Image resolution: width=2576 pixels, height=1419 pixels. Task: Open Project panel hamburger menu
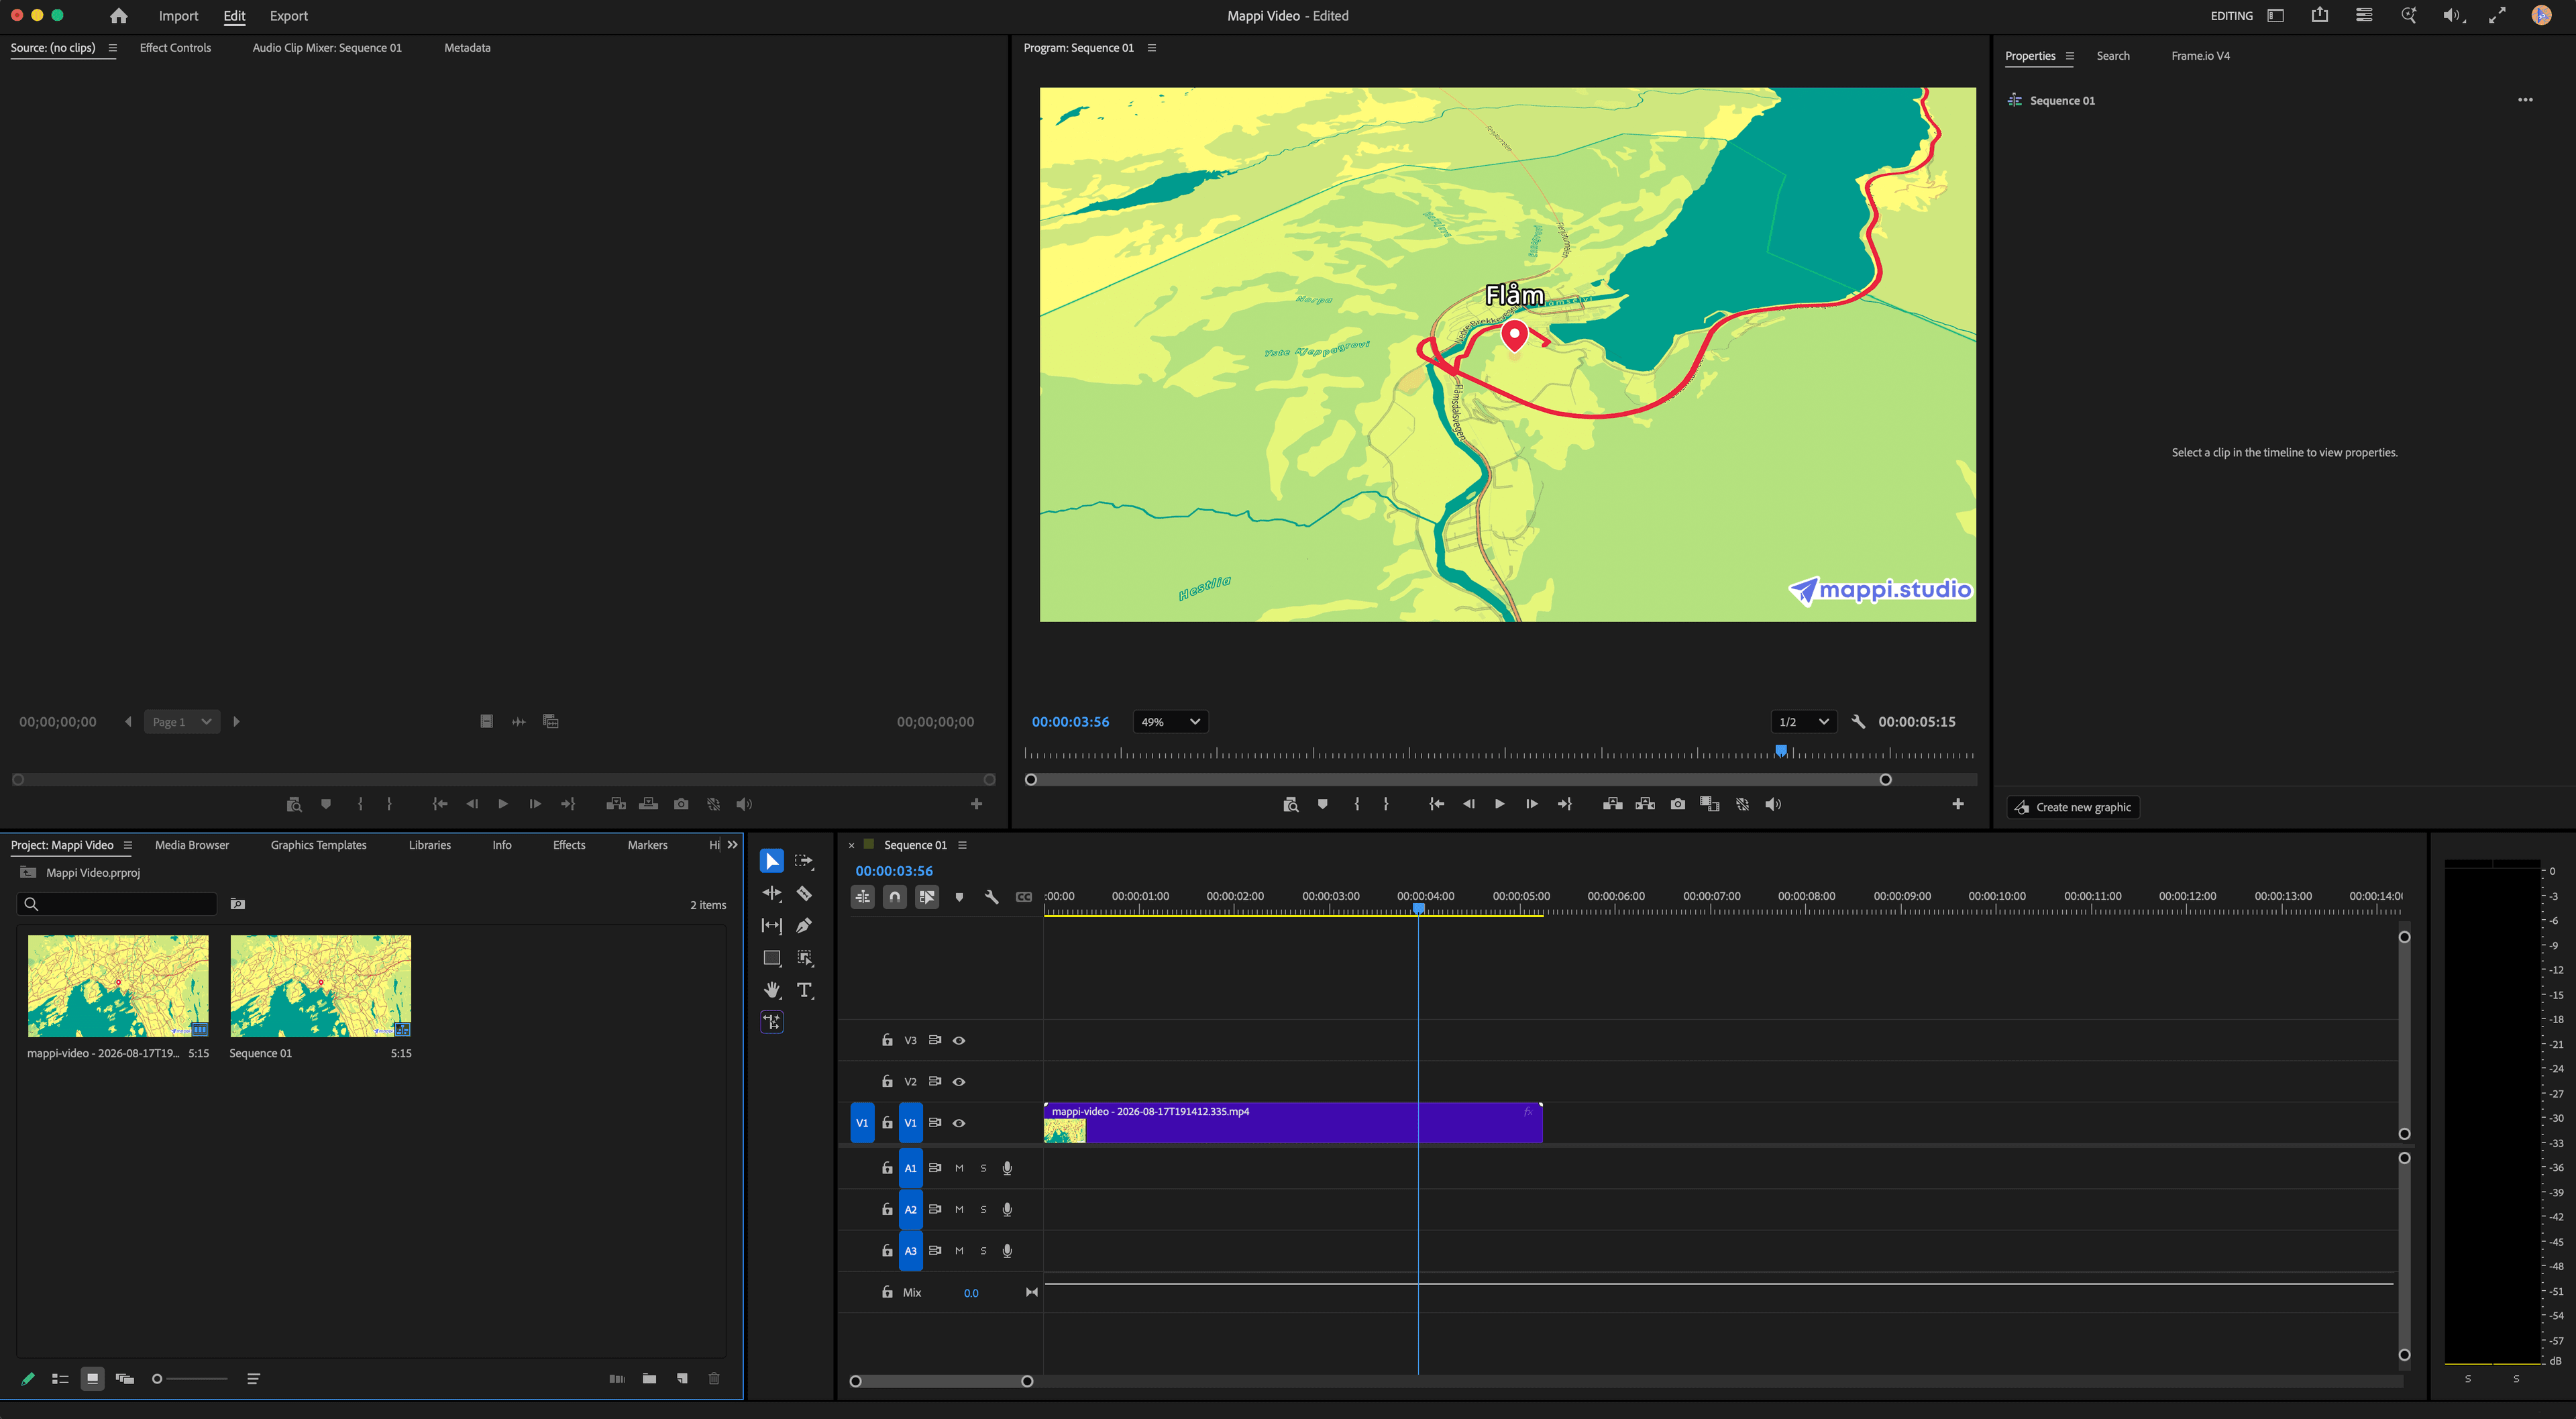[127, 845]
